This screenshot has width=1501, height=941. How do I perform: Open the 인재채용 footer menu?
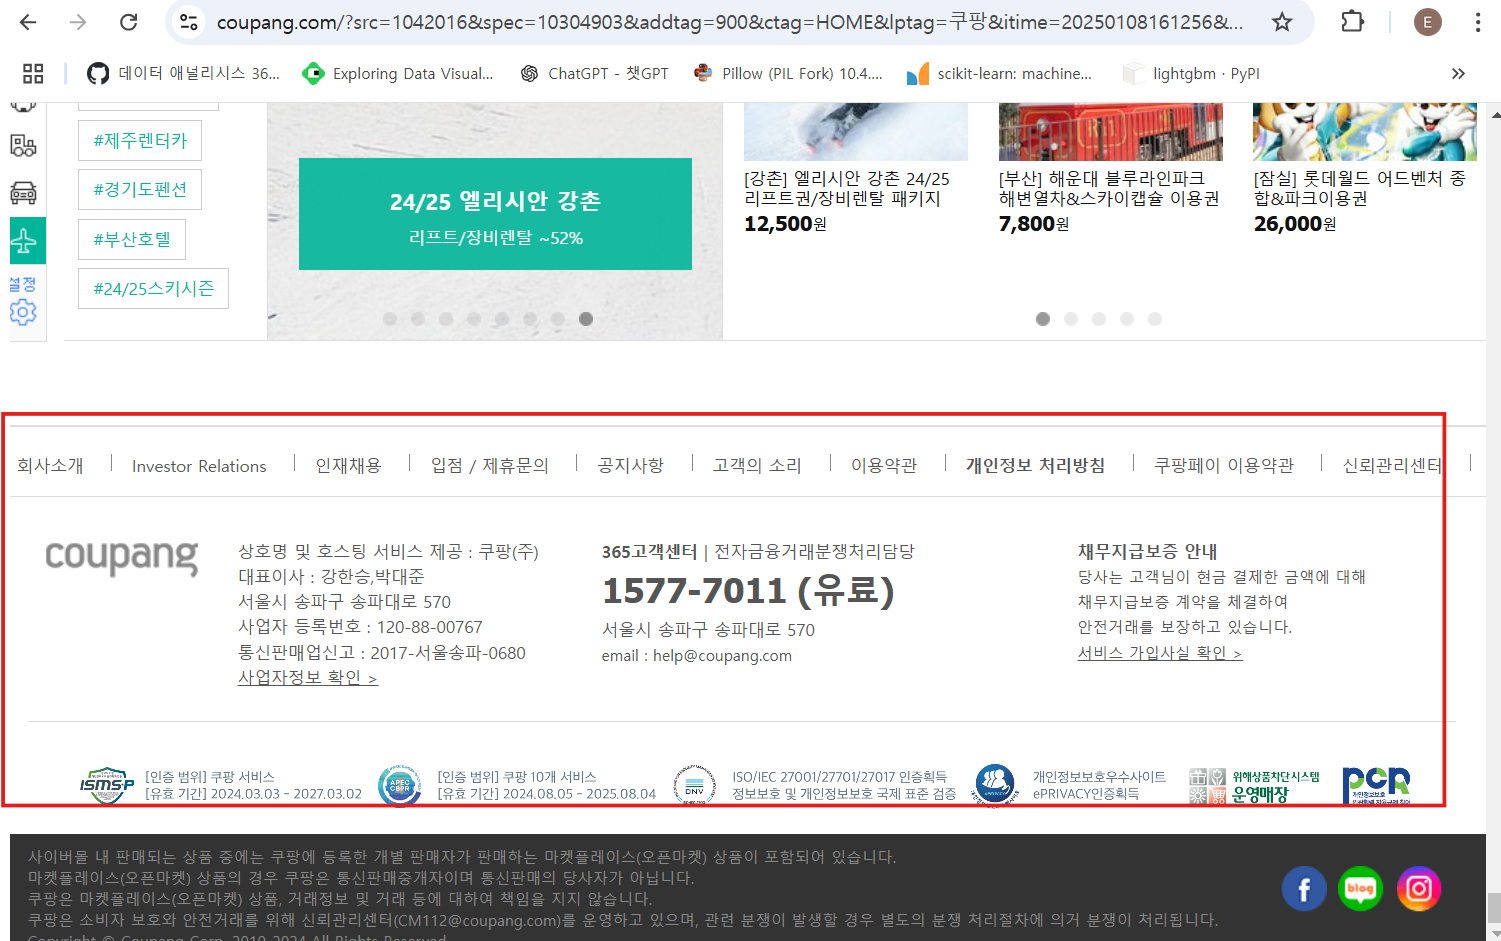(348, 466)
